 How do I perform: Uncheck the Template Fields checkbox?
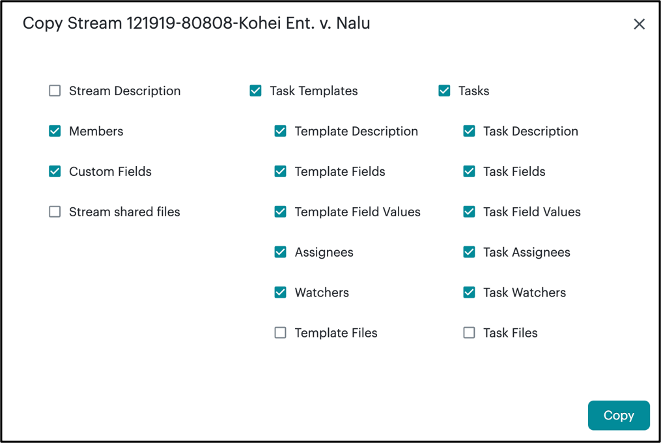pos(281,172)
